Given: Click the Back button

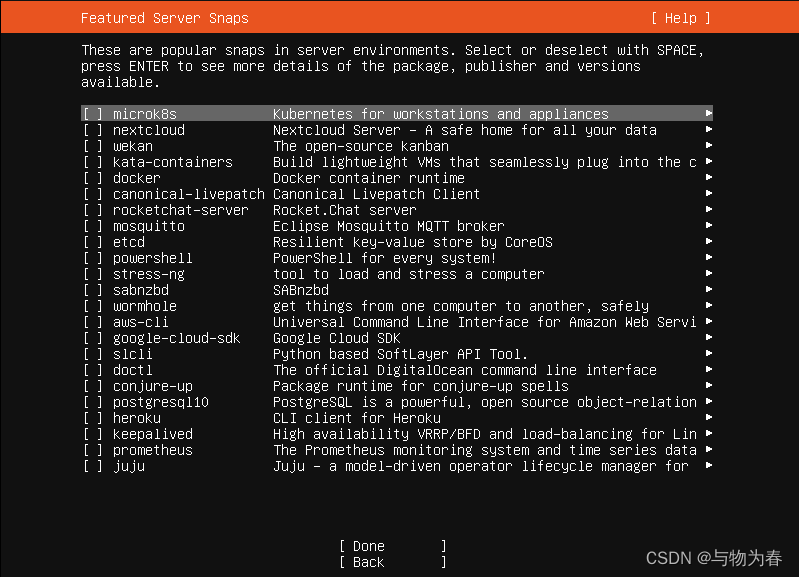Looking at the screenshot, I should pyautogui.click(x=393, y=562).
